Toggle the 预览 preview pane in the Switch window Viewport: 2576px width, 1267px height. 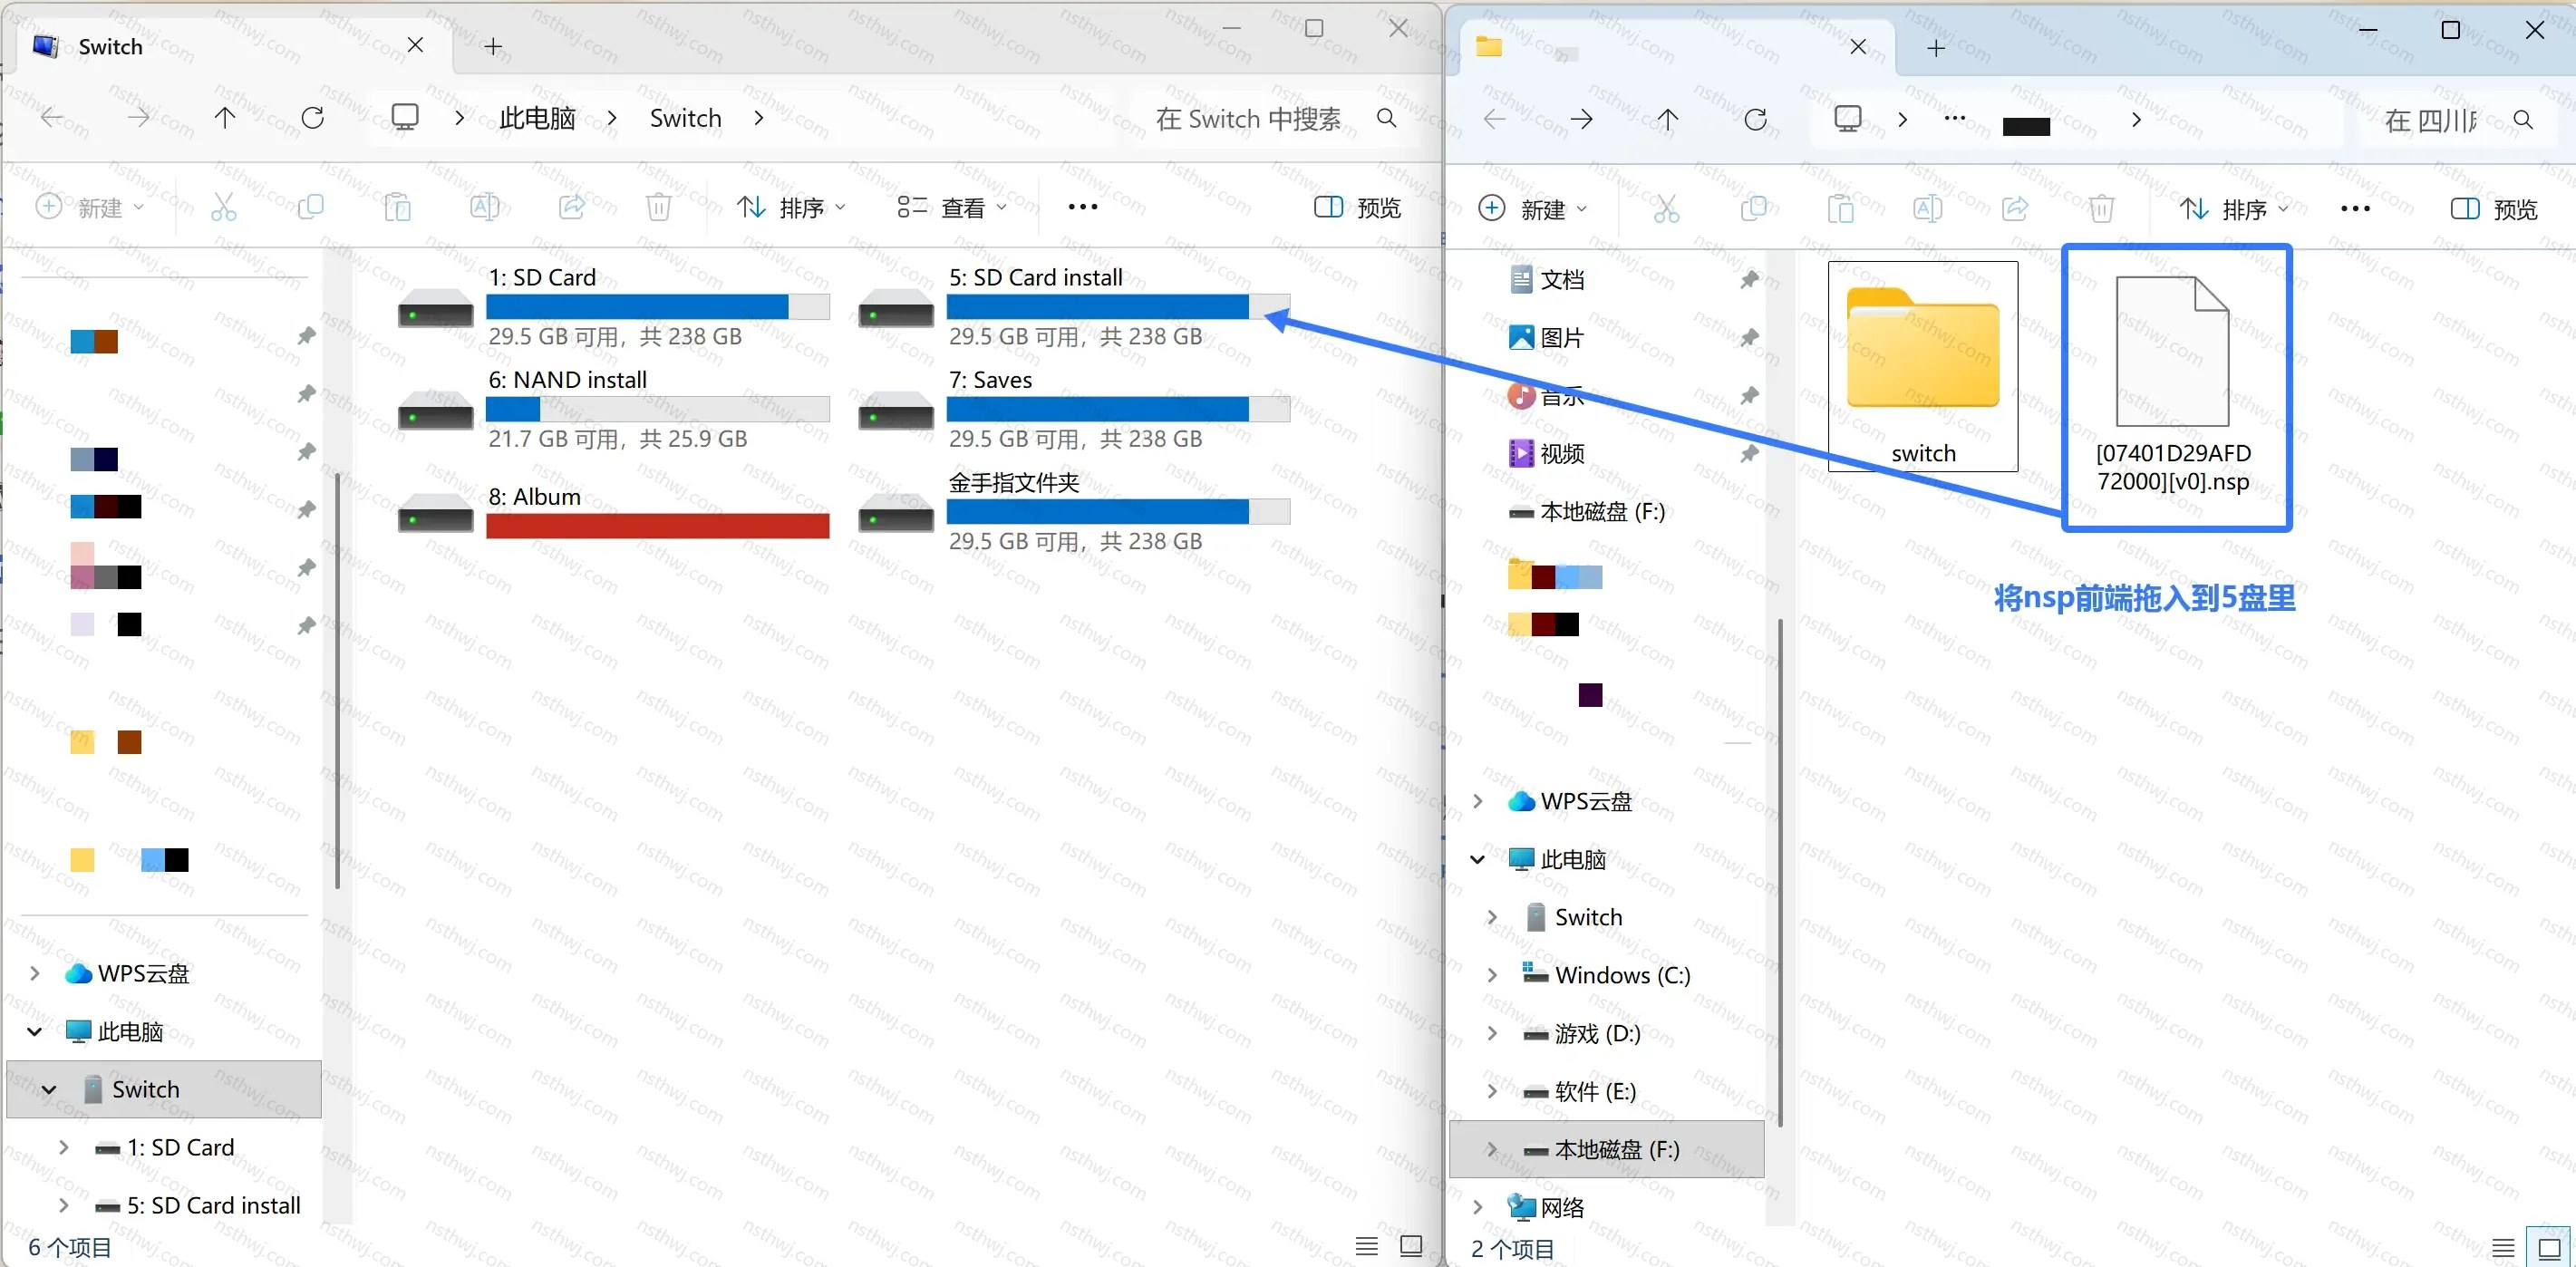pos(1357,207)
